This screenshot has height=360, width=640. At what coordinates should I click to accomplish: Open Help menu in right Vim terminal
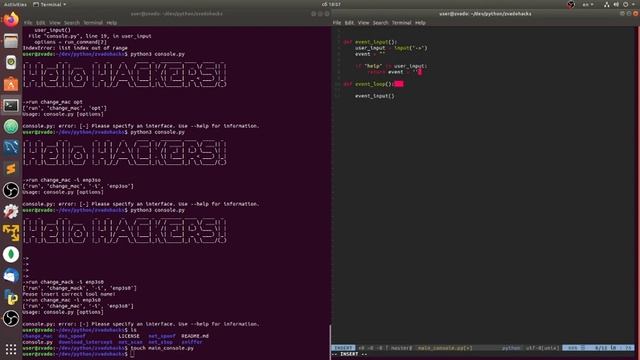420,23
